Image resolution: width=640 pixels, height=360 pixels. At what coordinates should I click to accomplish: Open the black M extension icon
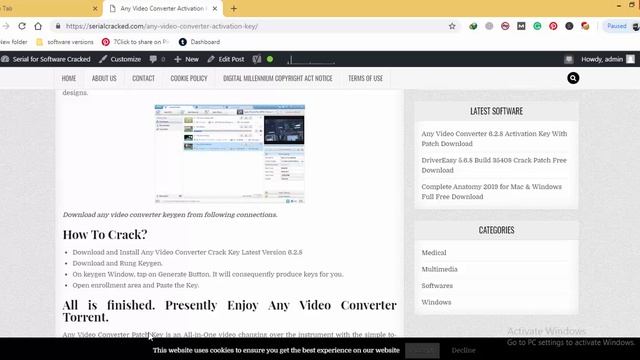tap(521, 26)
